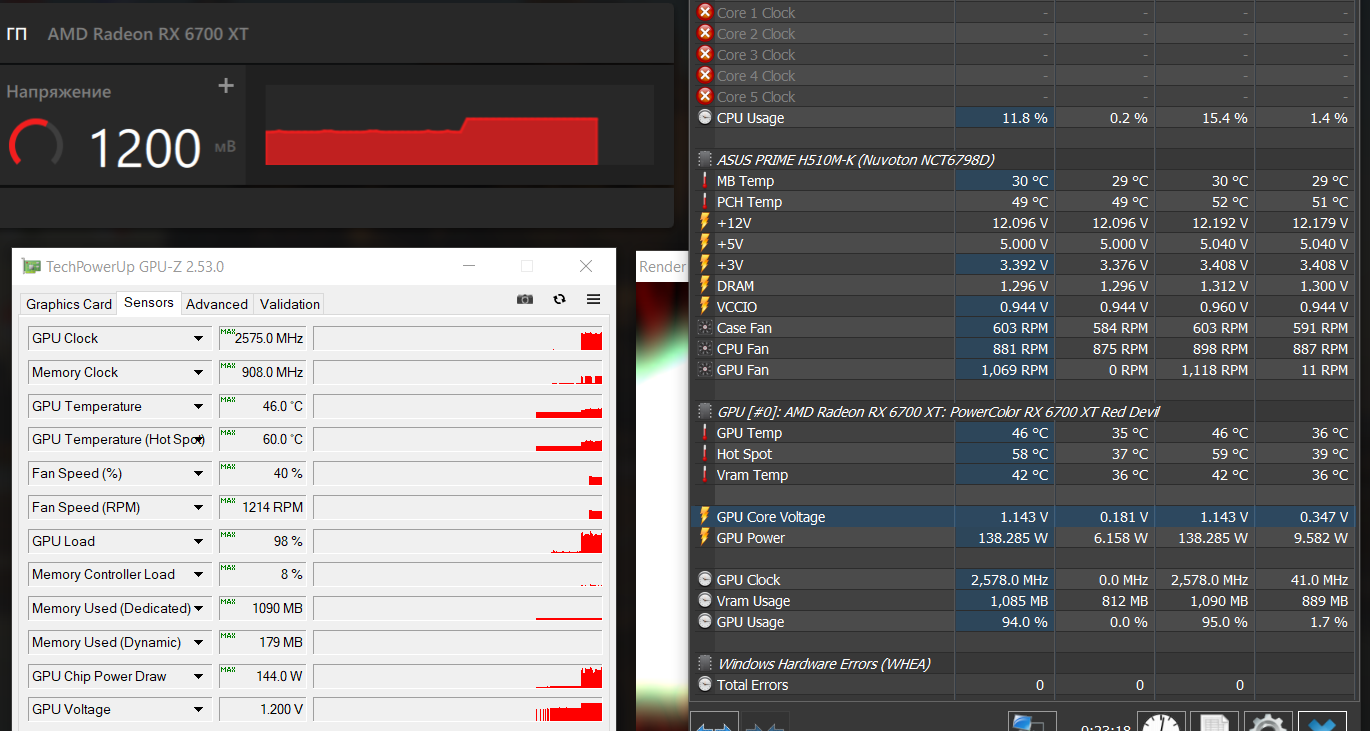
Task: Click the GPU-Z app icon in title bar
Action: [31, 266]
